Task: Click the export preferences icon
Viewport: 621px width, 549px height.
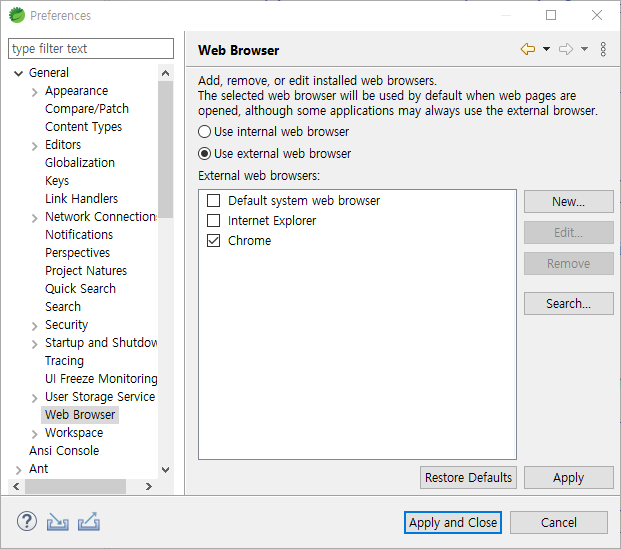Action: [x=89, y=522]
